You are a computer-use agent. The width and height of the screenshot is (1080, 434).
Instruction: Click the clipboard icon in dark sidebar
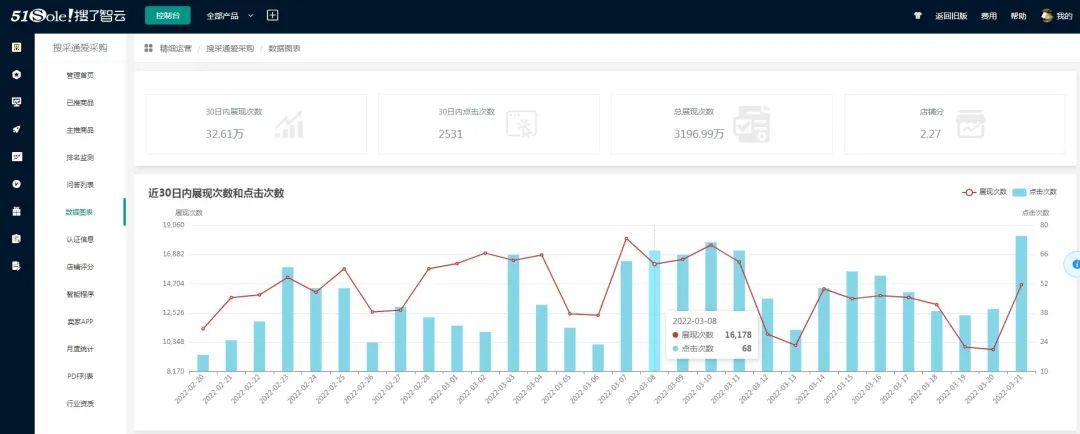[x=17, y=238]
